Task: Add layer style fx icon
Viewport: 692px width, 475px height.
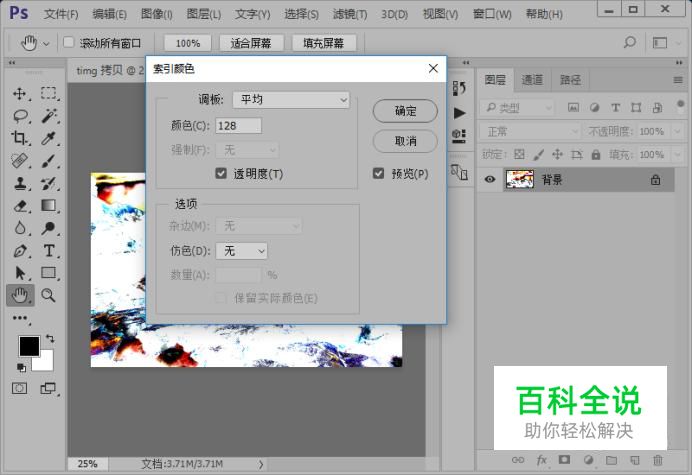Action: 541,460
